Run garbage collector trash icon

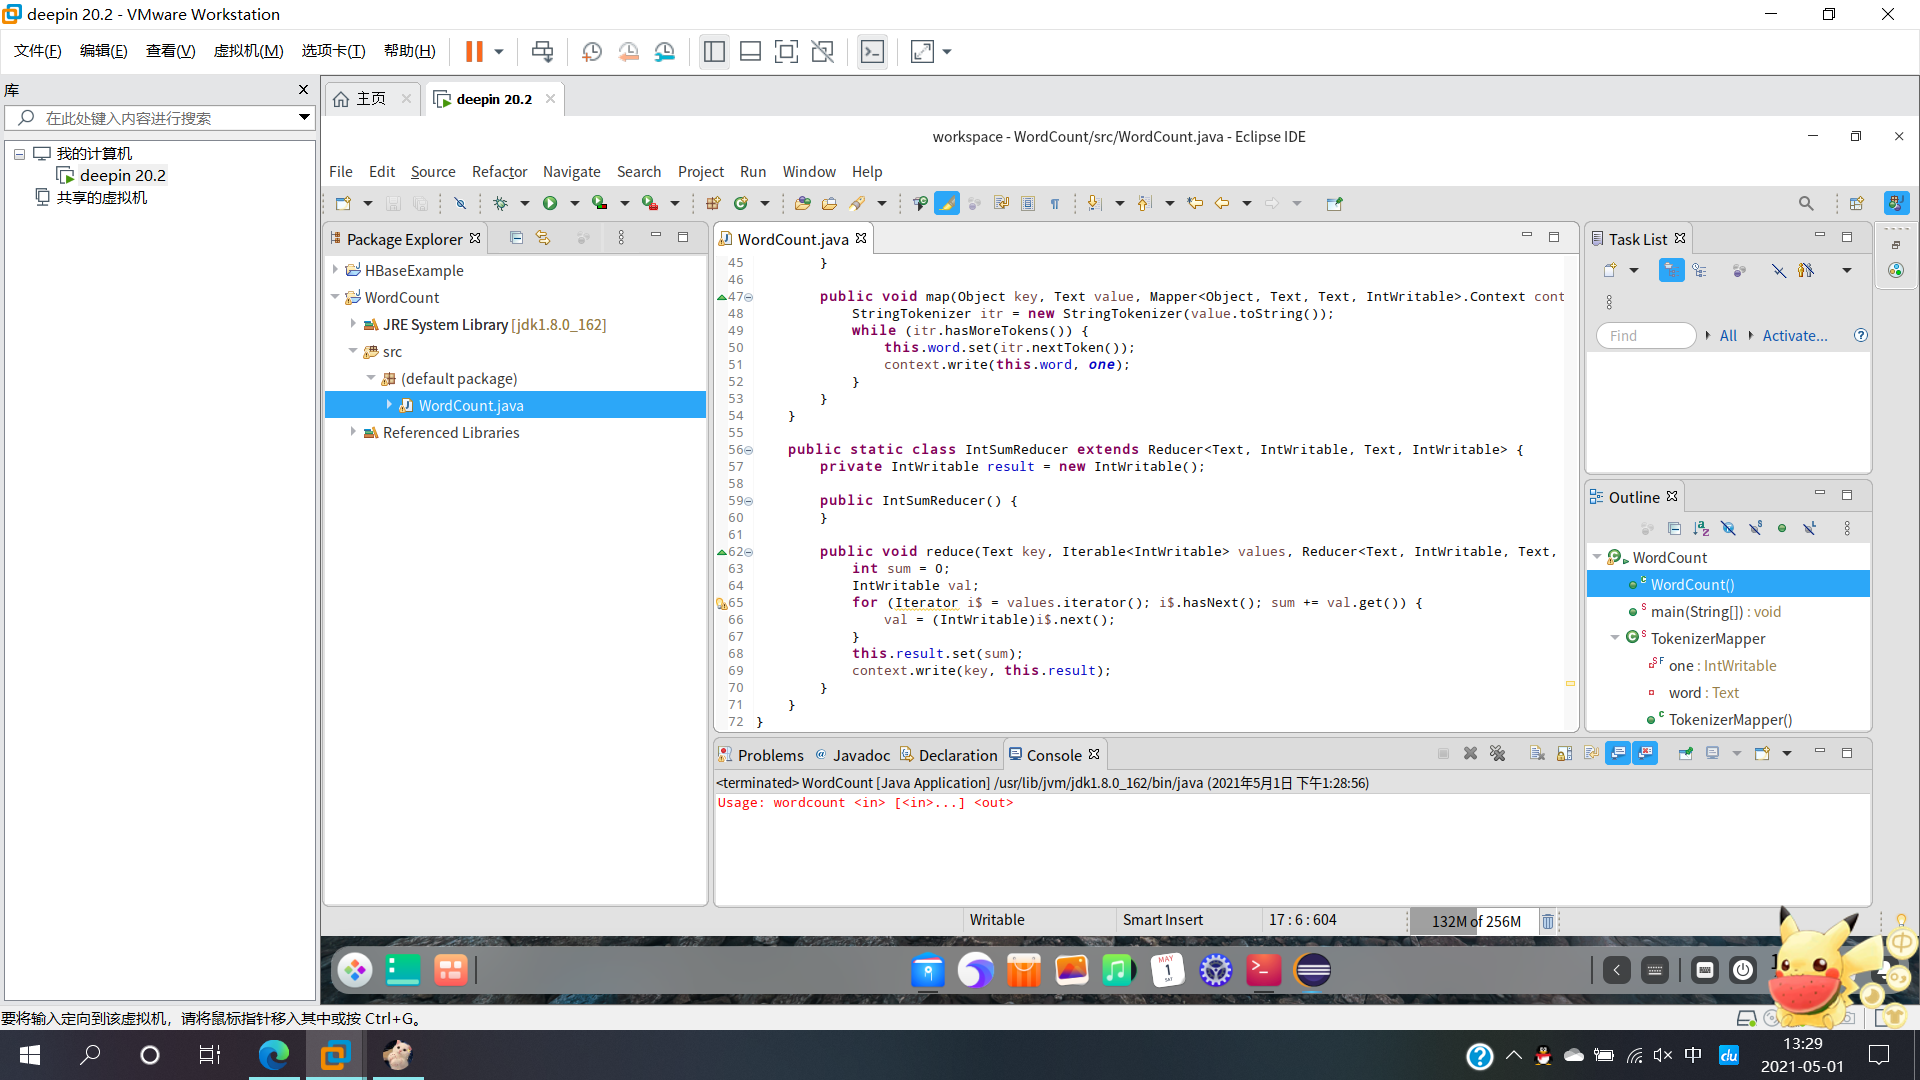click(1548, 921)
